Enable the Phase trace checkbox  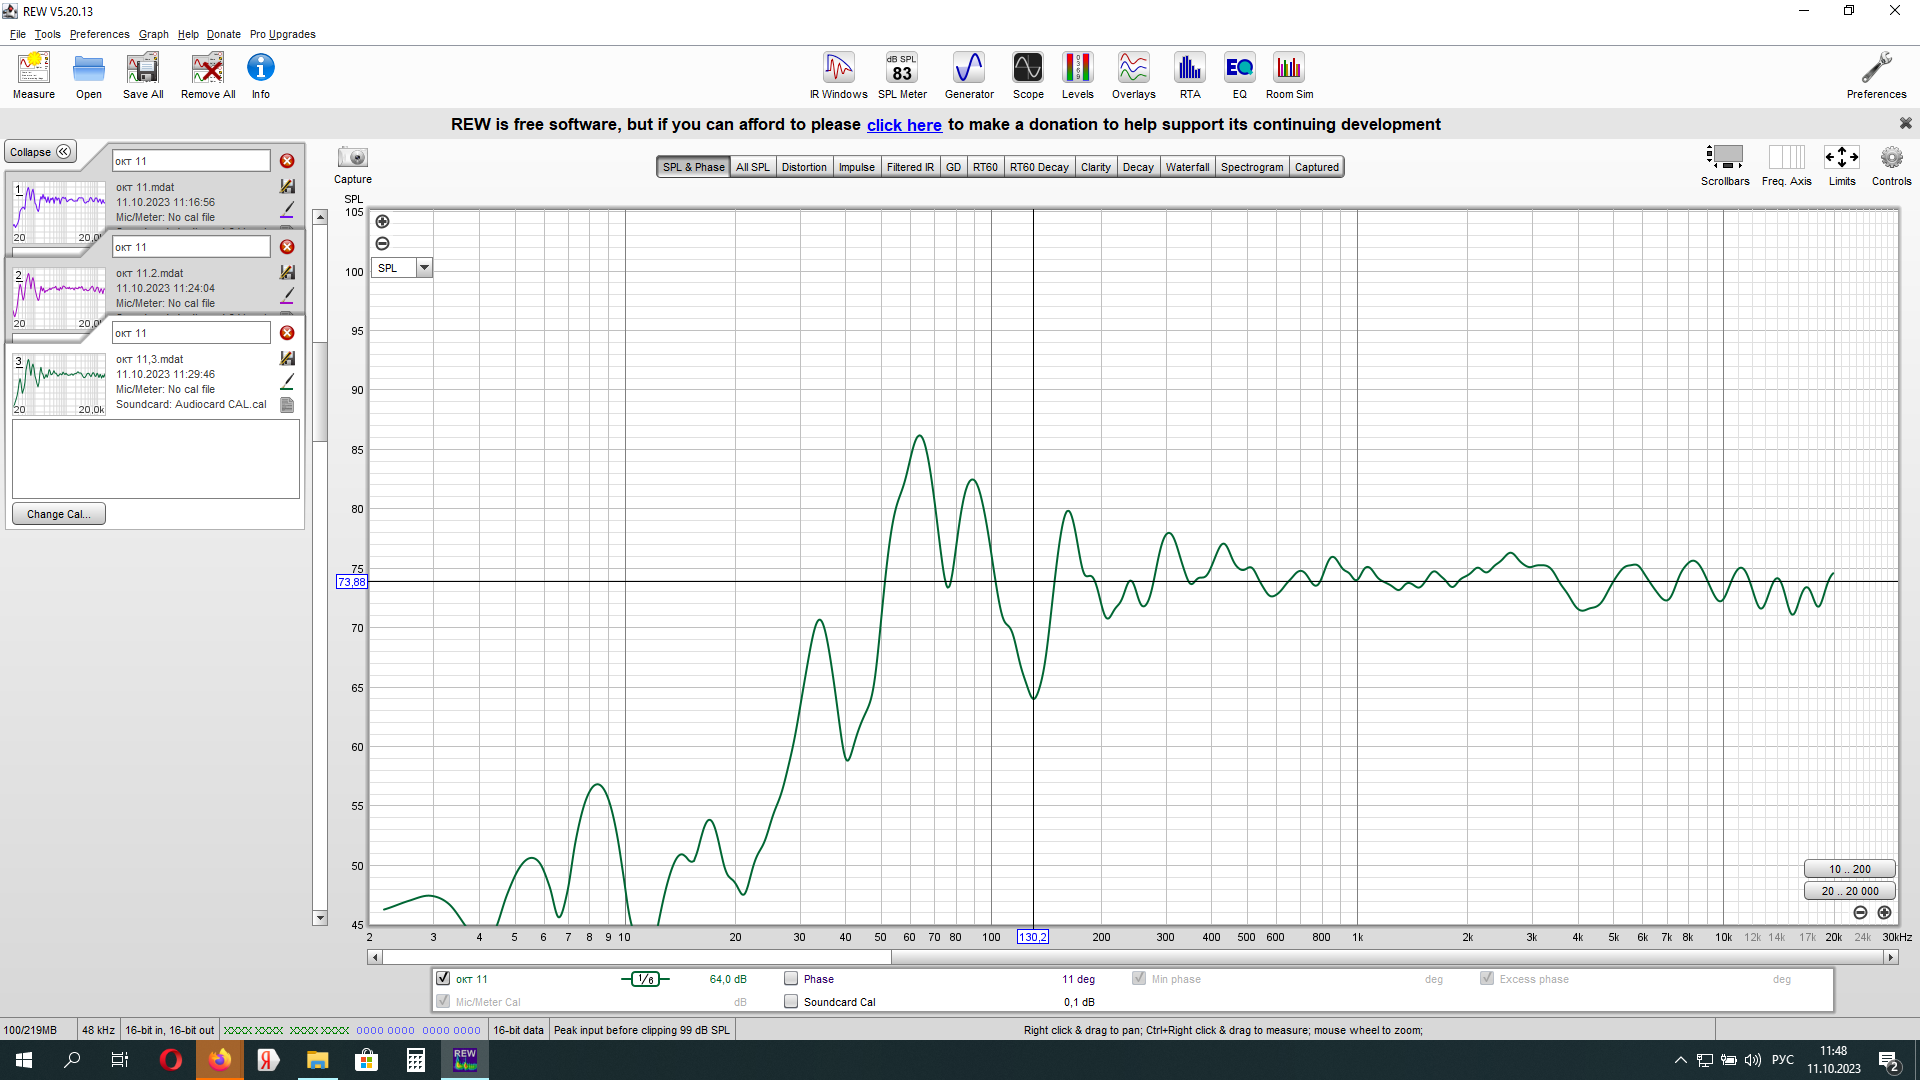[791, 979]
